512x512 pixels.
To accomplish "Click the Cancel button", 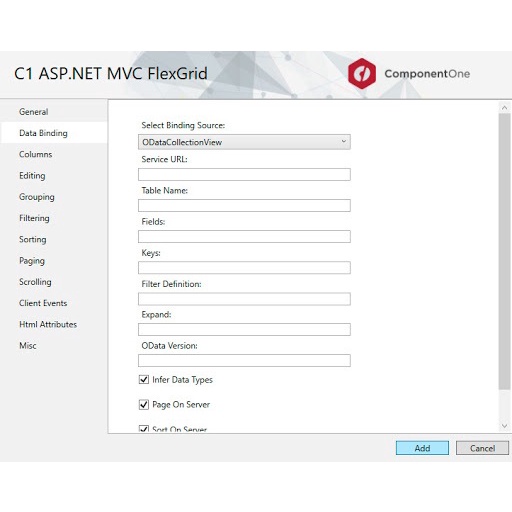I will pyautogui.click(x=482, y=448).
